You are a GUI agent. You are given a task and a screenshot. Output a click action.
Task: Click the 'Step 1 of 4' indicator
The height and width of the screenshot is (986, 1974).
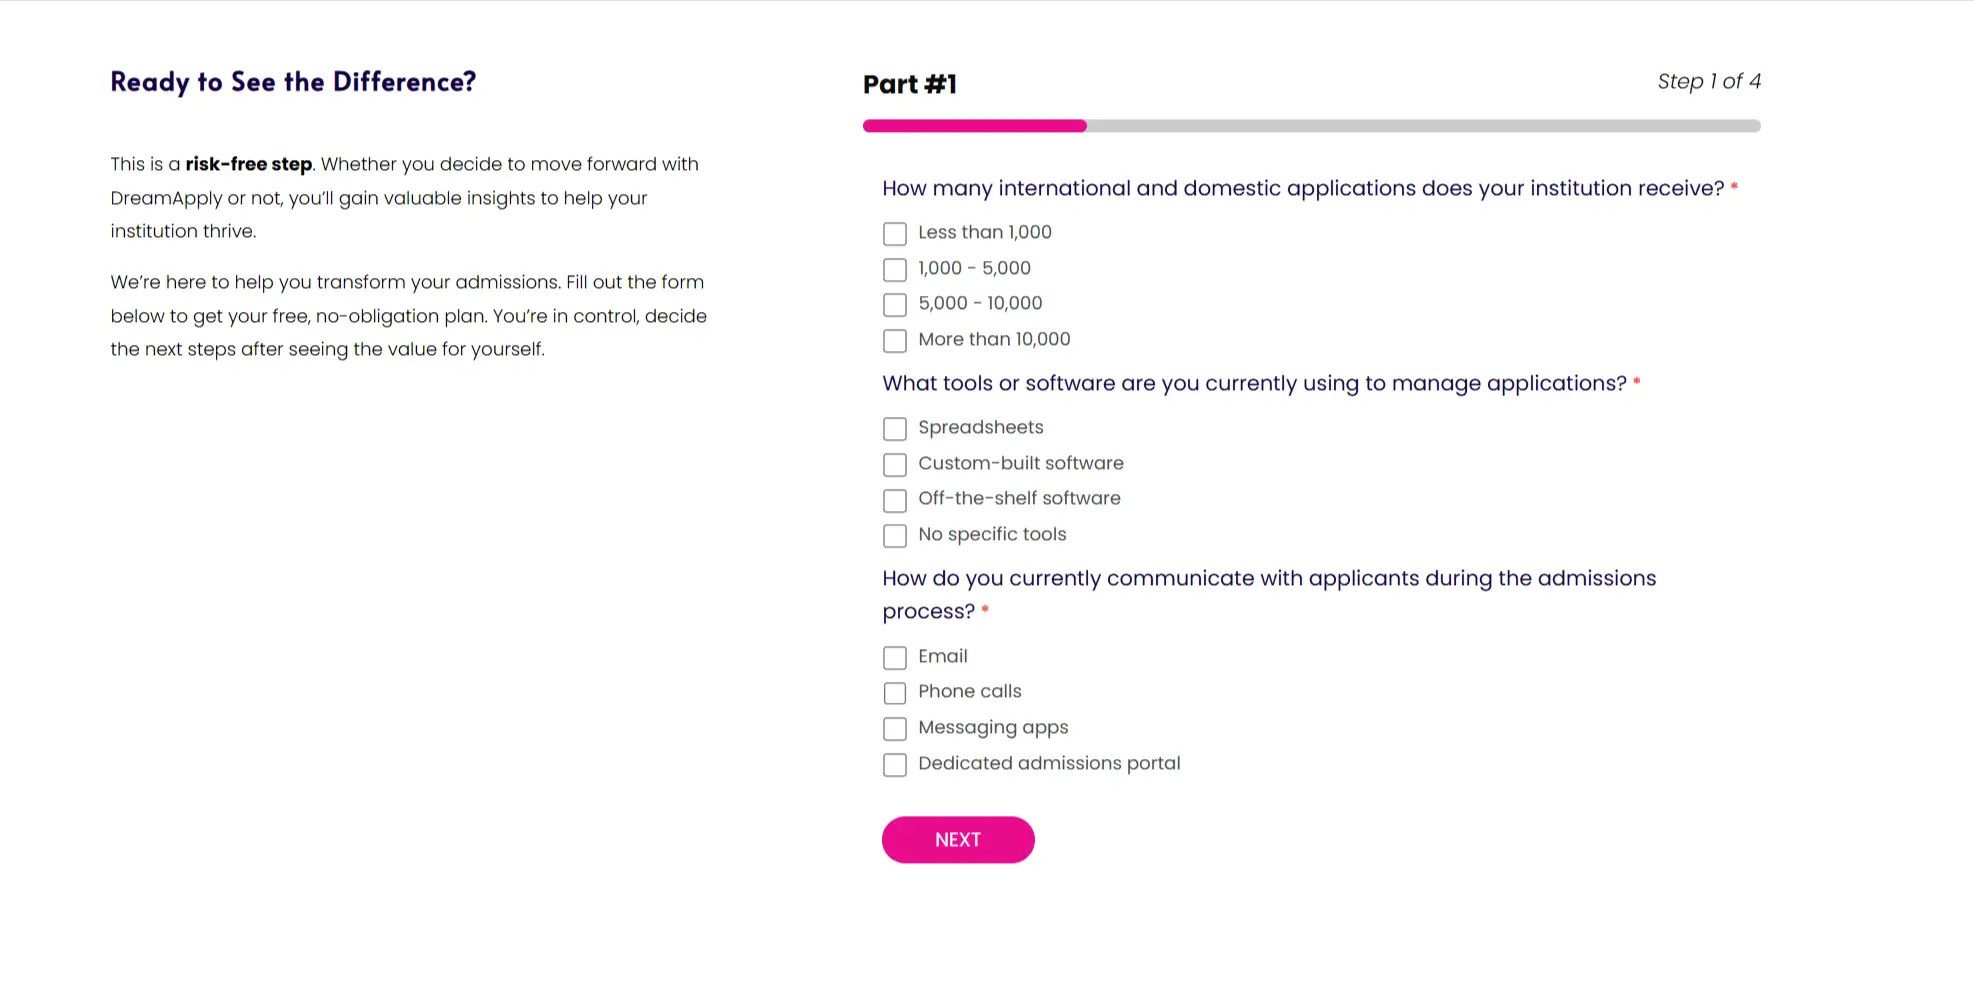click(1708, 82)
